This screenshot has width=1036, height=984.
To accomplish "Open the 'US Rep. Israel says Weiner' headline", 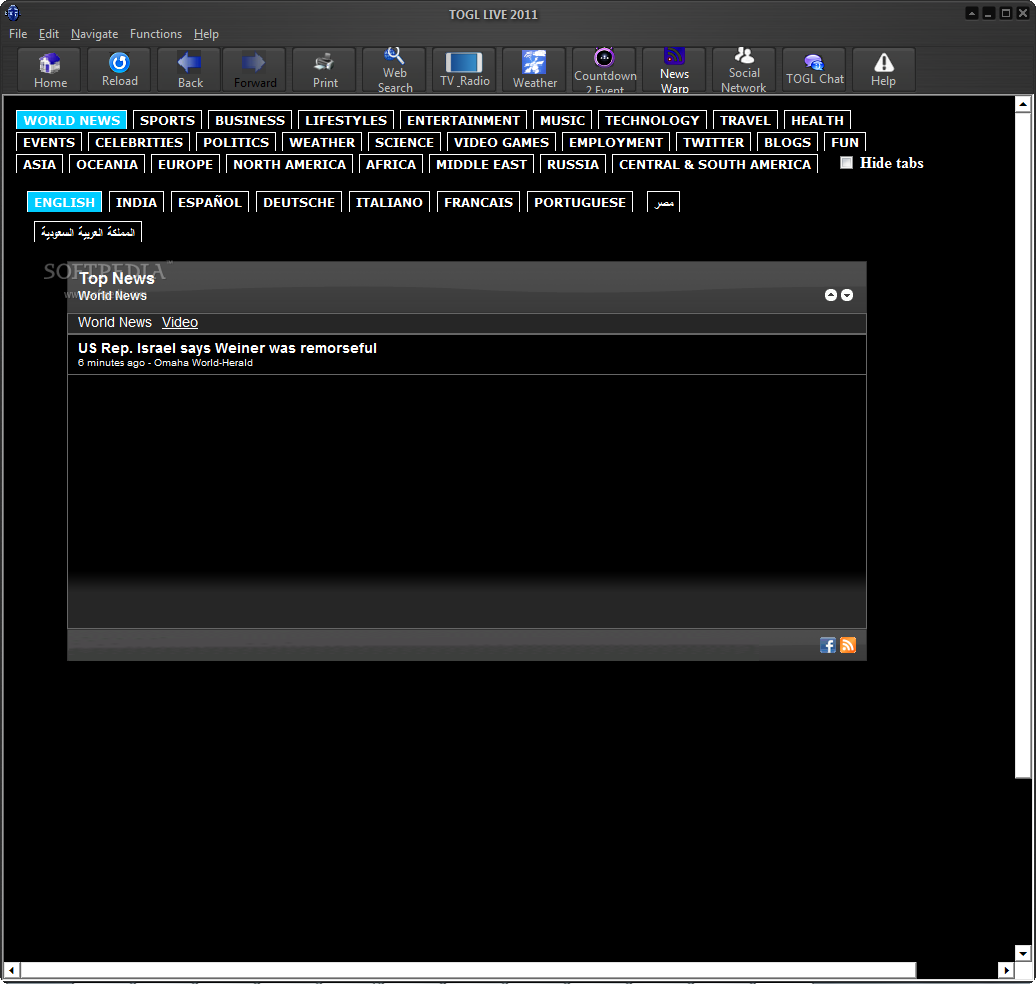I will click(x=227, y=348).
